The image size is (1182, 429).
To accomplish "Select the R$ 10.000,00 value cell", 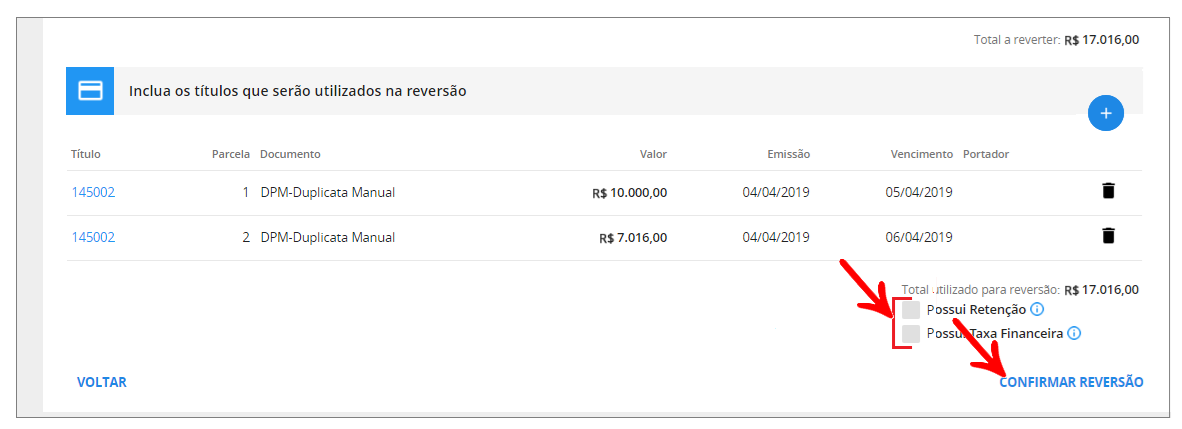I will click(629, 192).
